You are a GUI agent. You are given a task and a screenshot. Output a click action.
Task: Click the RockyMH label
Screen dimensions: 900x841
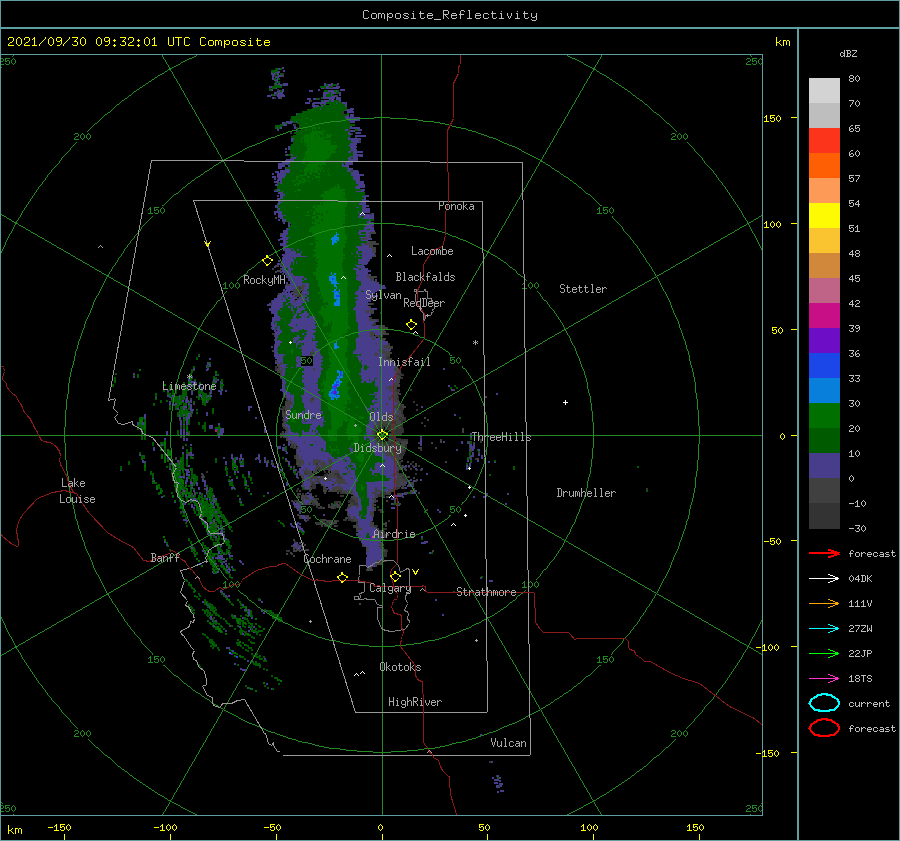tap(264, 280)
